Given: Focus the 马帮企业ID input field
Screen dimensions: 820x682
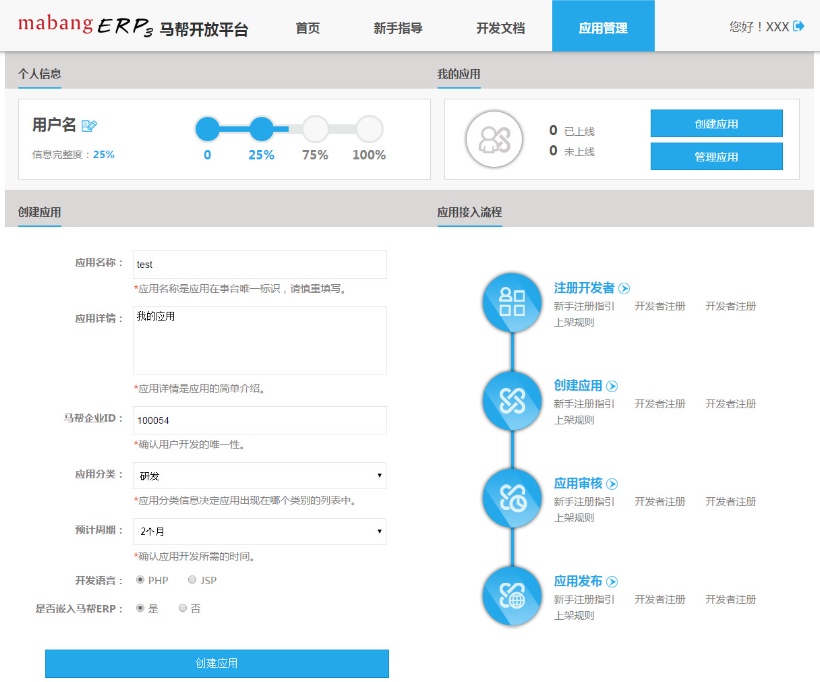Looking at the screenshot, I should point(260,420).
